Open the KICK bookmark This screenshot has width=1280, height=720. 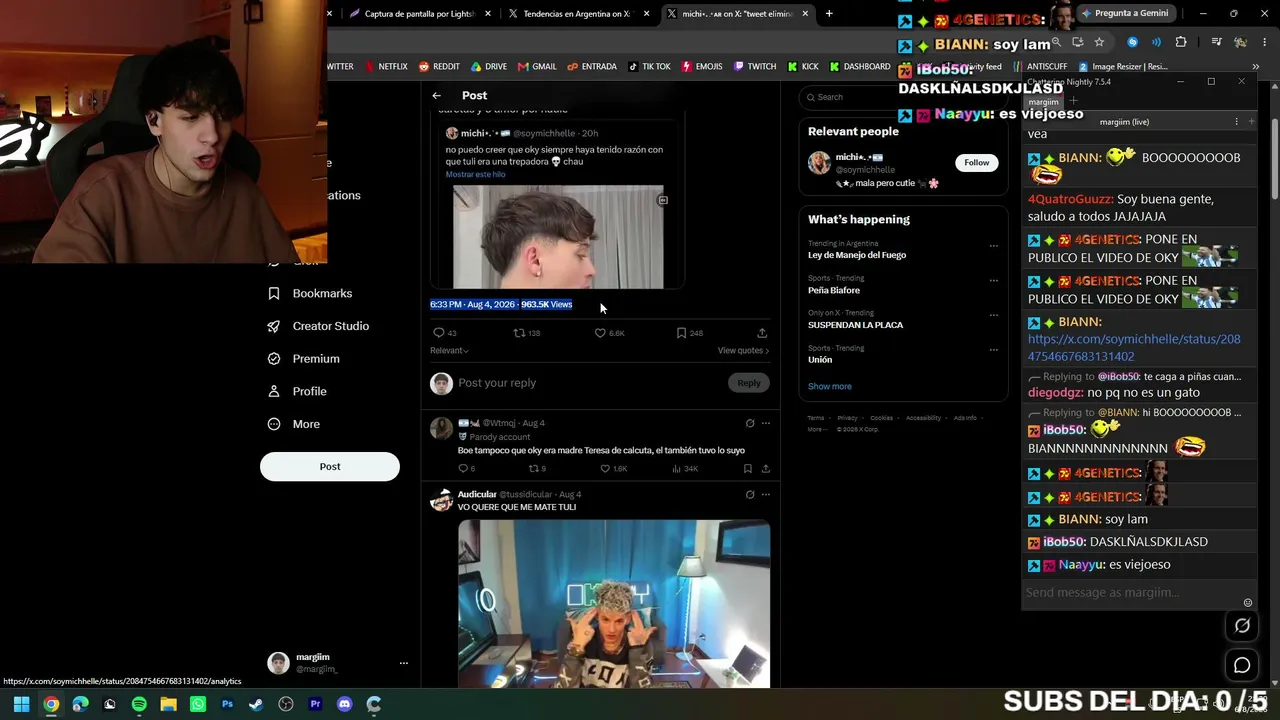click(803, 67)
